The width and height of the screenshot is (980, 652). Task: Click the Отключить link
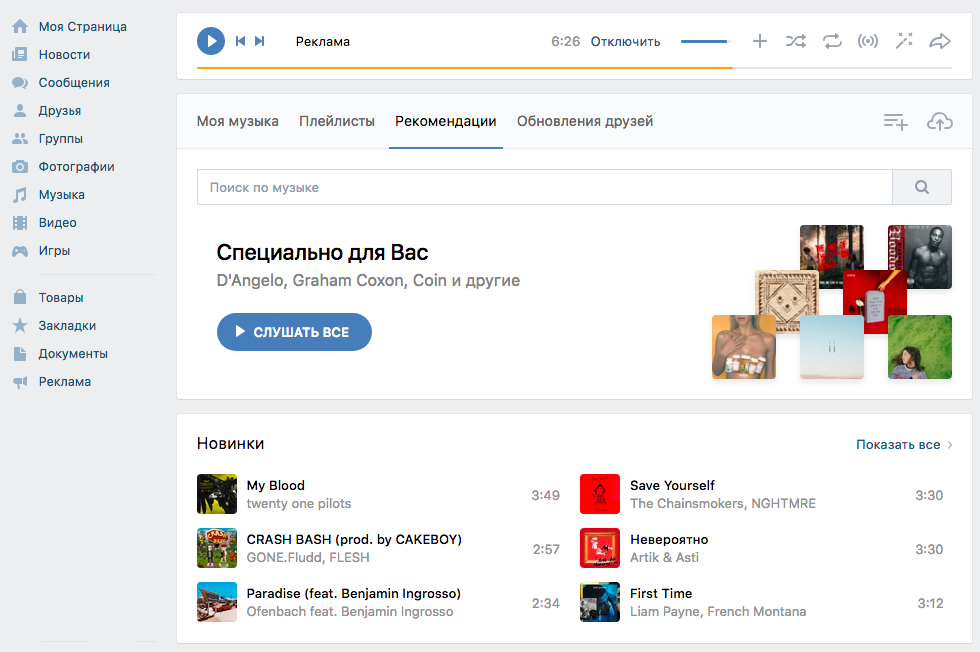pyautogui.click(x=625, y=42)
